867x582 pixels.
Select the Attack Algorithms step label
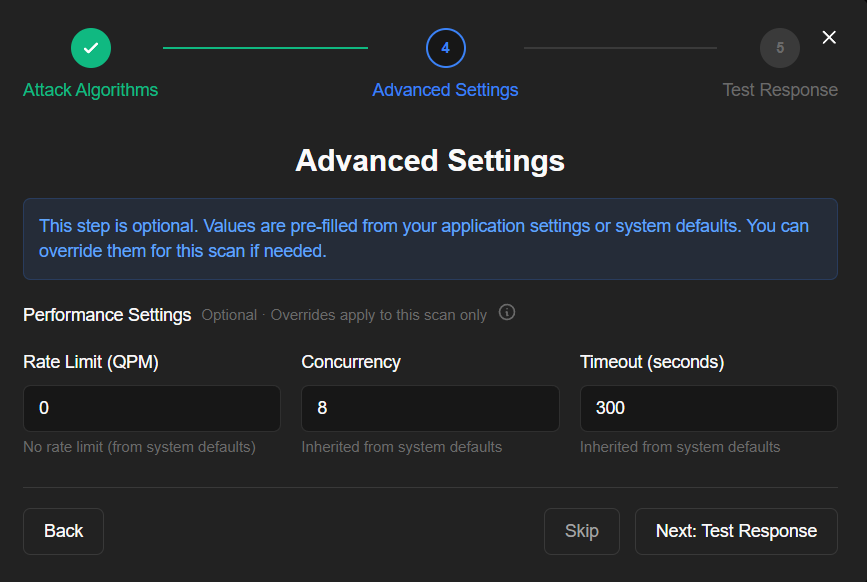pos(90,89)
